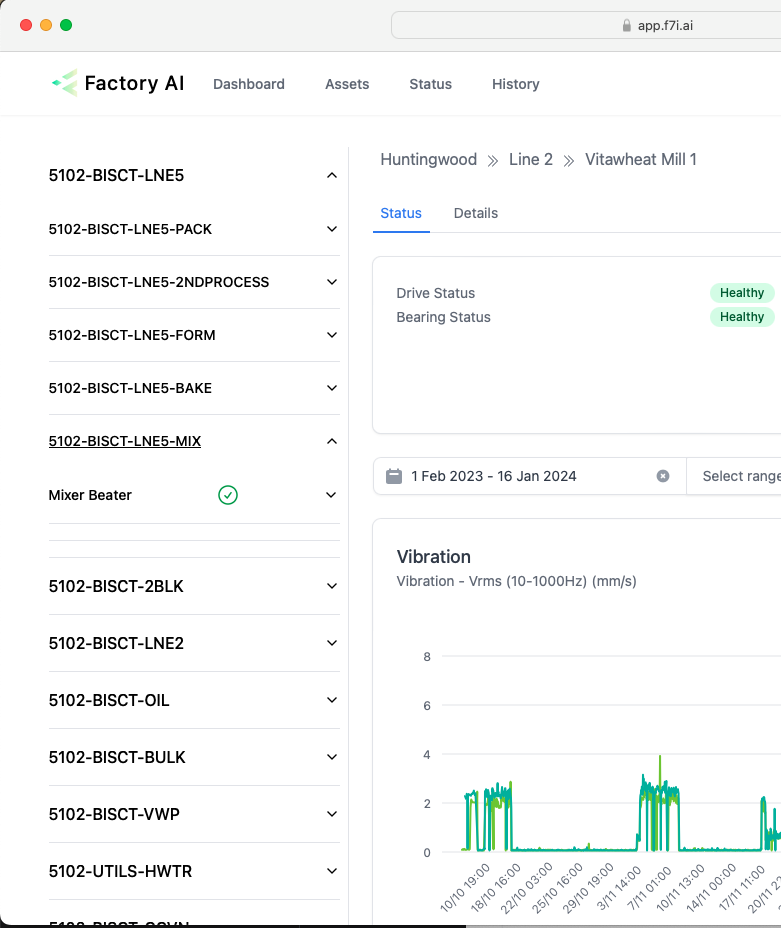Image resolution: width=781 pixels, height=928 pixels.
Task: Click the yellow macOS minimize button
Action: 46,25
